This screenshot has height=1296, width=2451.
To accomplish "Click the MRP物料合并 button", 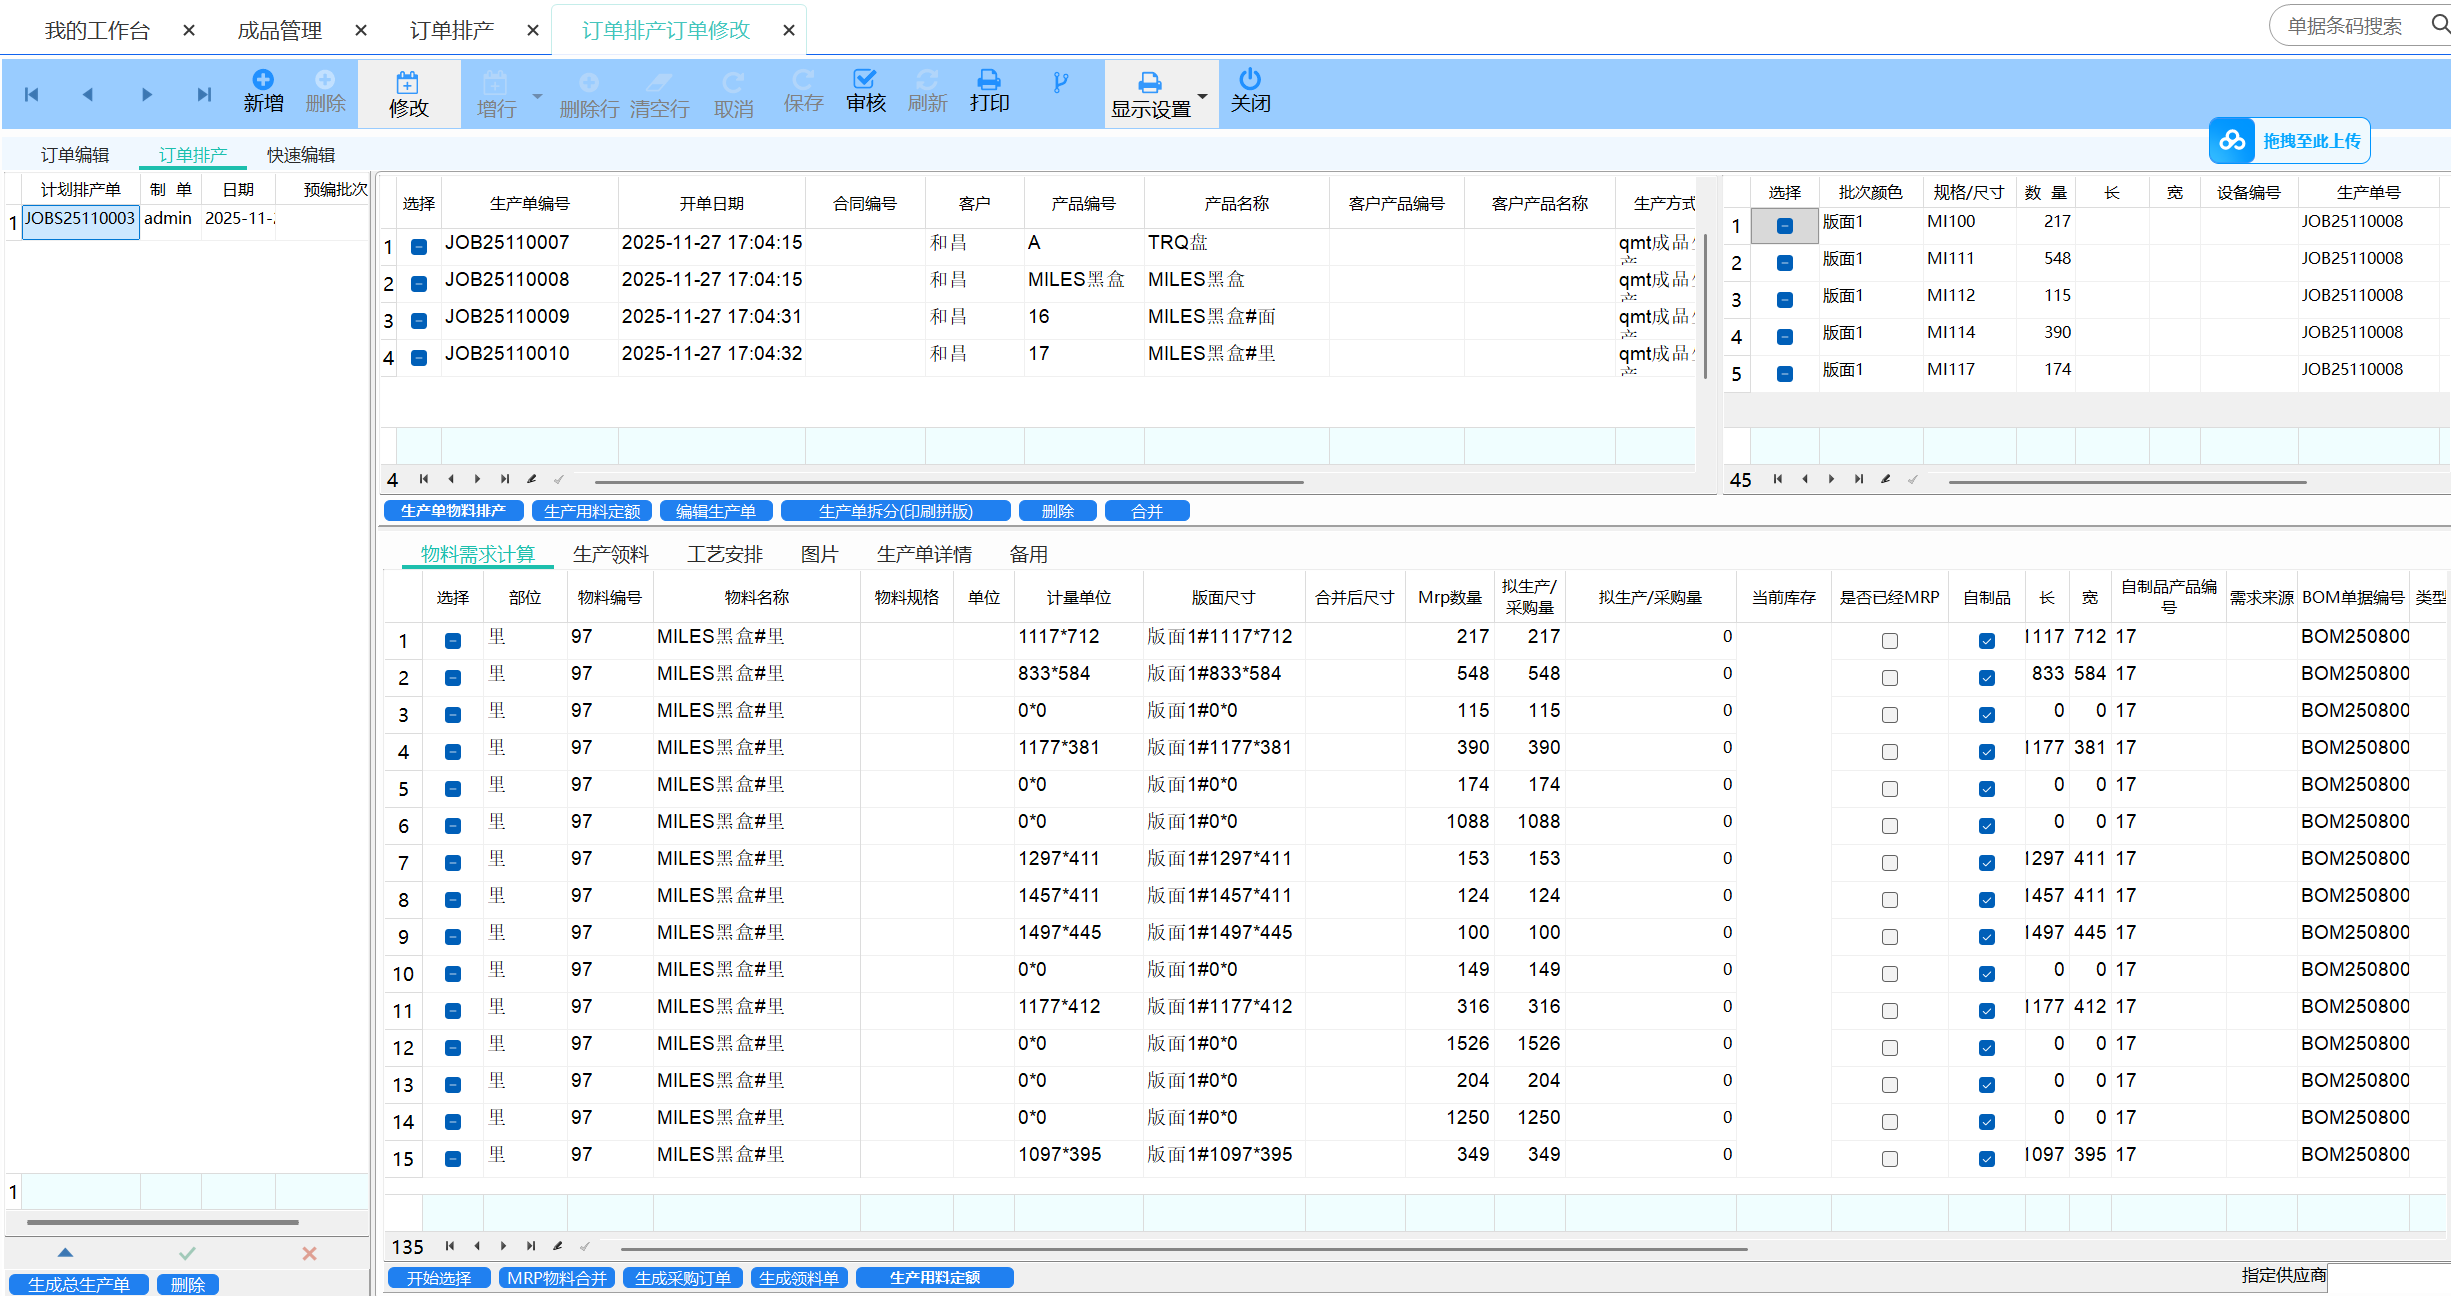I will [x=556, y=1278].
